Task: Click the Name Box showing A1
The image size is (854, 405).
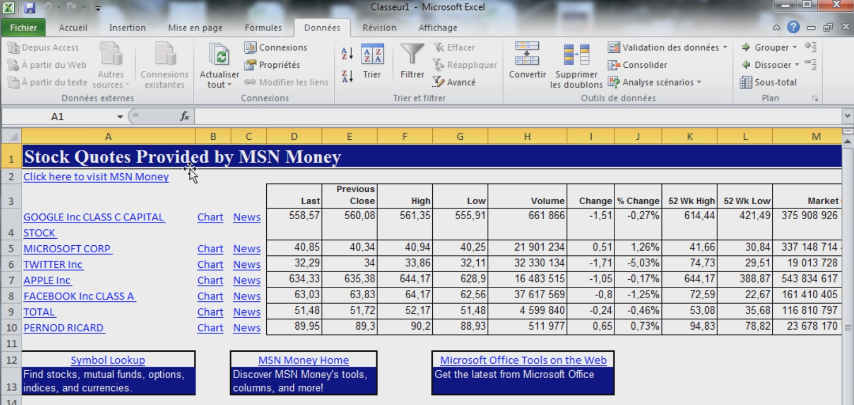Action: 57,116
